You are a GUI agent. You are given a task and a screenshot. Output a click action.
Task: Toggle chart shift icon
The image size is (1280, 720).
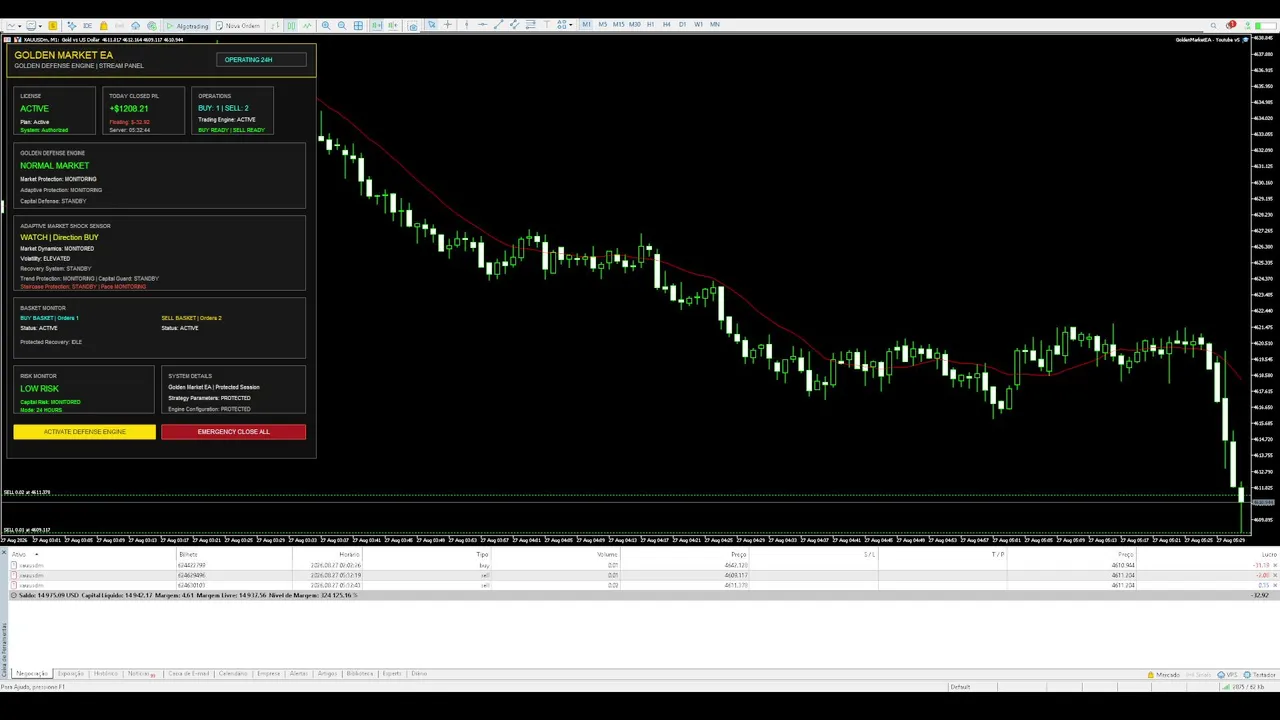[393, 25]
